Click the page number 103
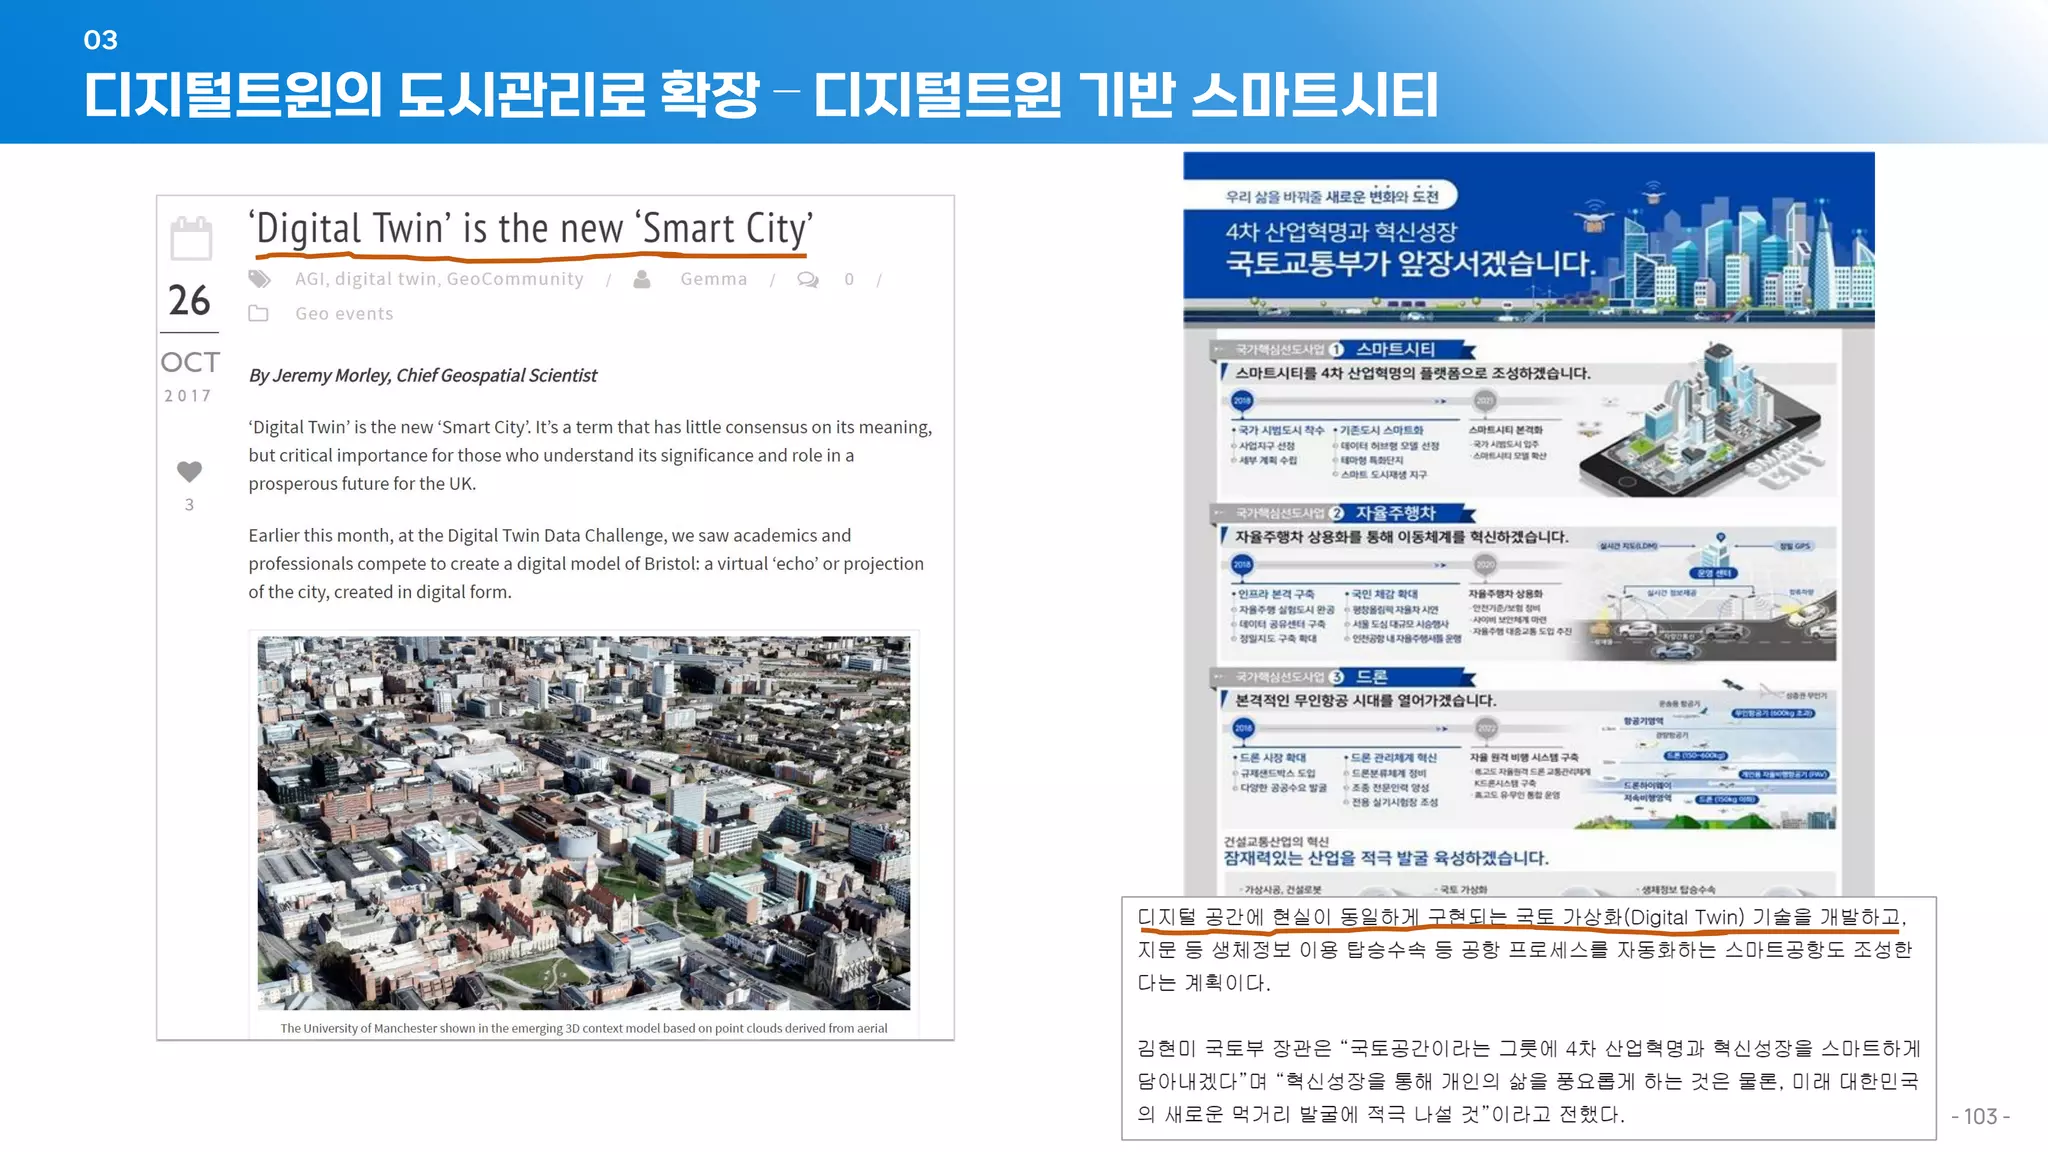The height and width of the screenshot is (1152, 2048). [1979, 1116]
